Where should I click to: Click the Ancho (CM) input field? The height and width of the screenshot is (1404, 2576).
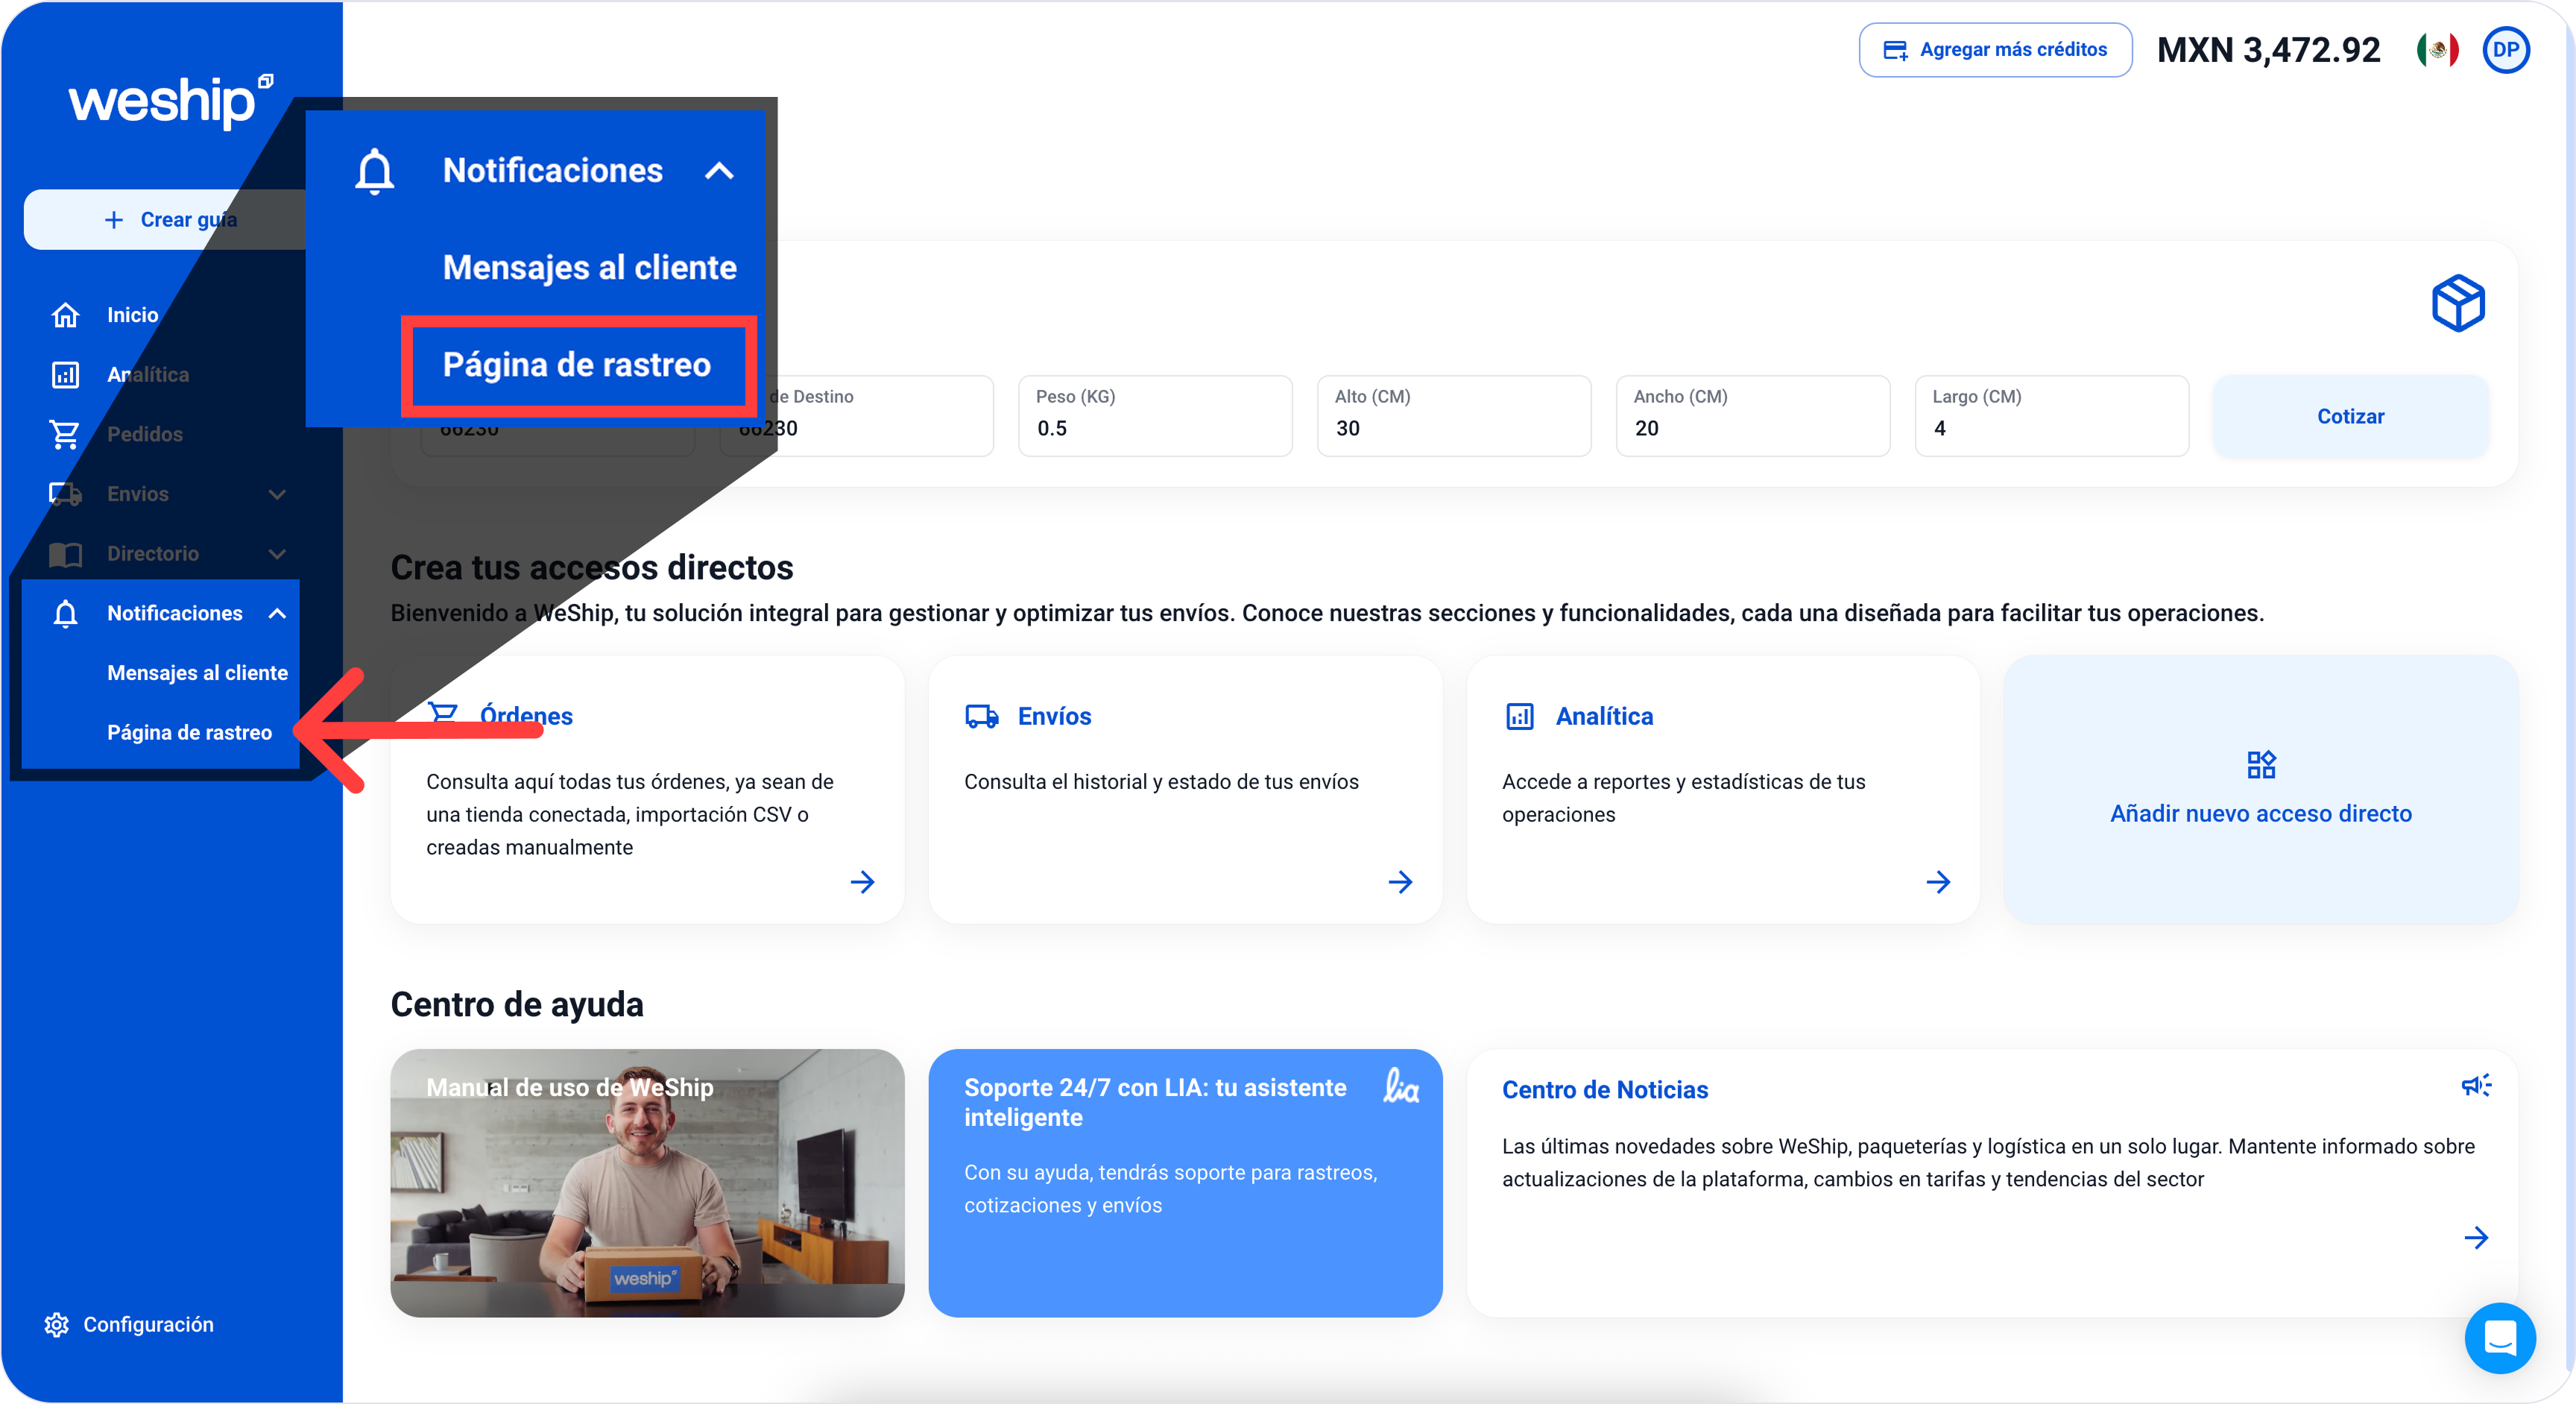click(x=1753, y=417)
